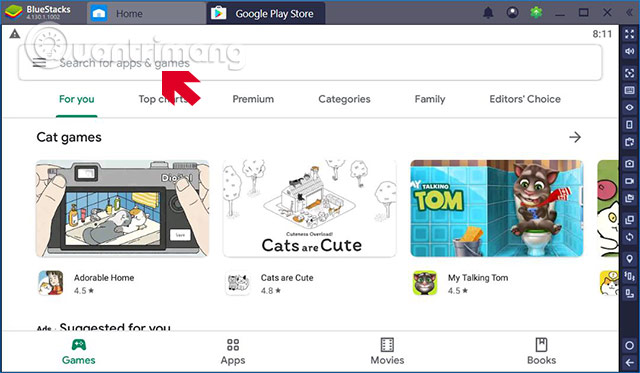Click the rotate screen icon

pos(629,293)
